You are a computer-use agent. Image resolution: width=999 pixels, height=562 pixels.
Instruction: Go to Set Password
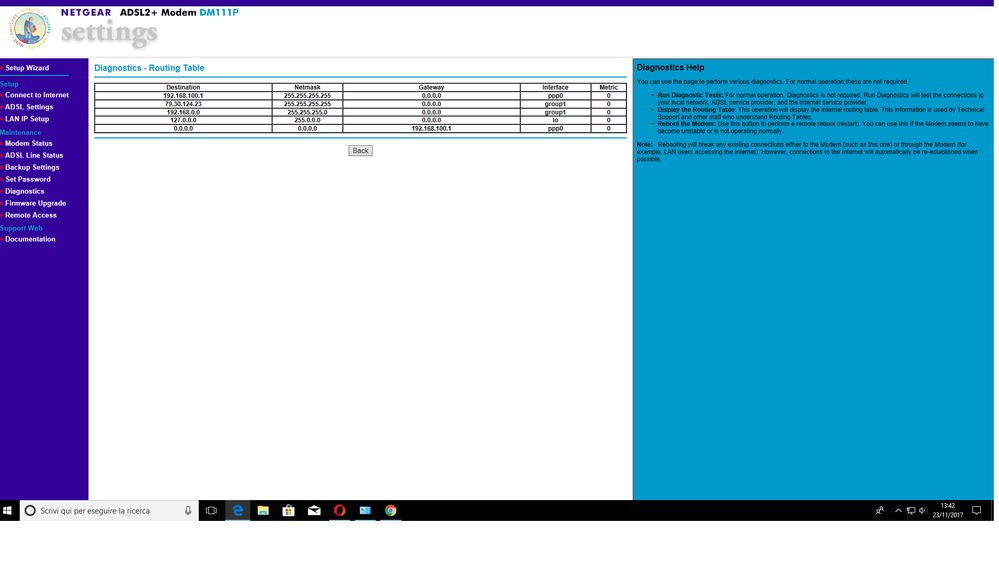point(27,180)
